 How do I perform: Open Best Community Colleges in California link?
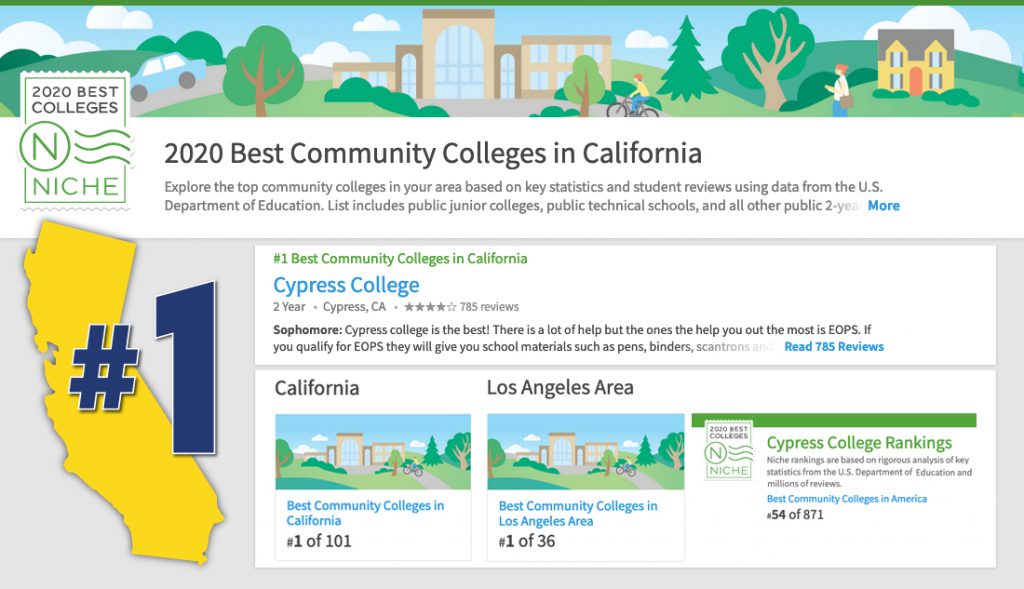pyautogui.click(x=365, y=513)
